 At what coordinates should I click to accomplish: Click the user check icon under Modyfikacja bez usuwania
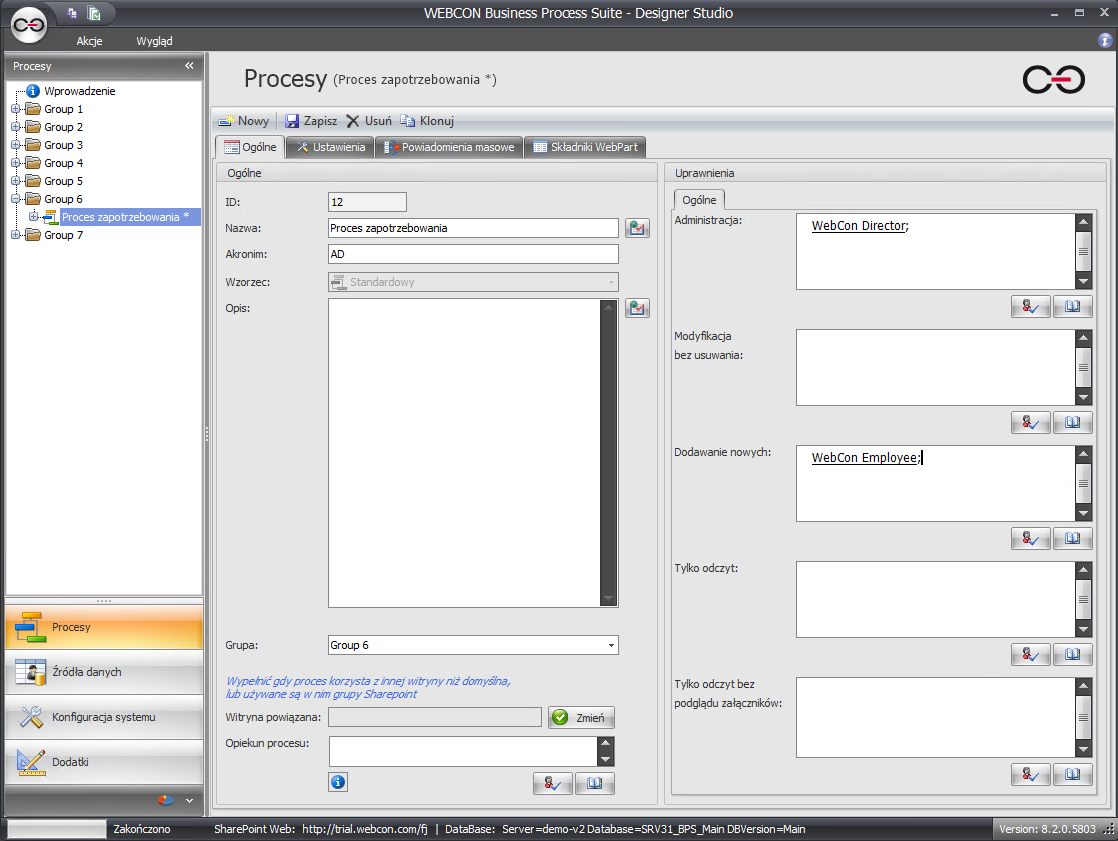point(1030,423)
